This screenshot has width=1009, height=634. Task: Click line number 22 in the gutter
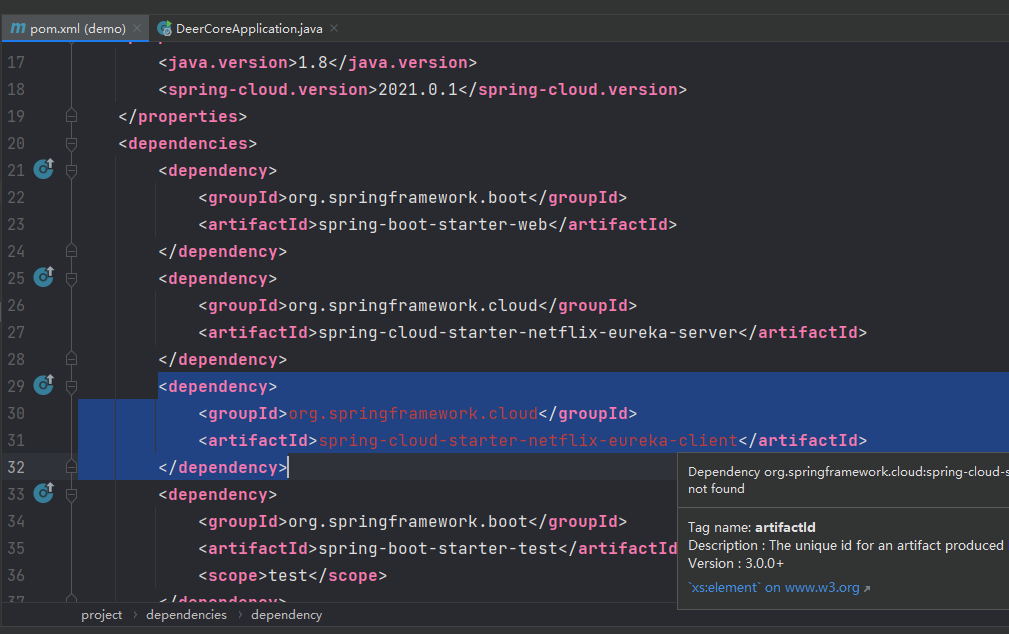click(x=16, y=196)
